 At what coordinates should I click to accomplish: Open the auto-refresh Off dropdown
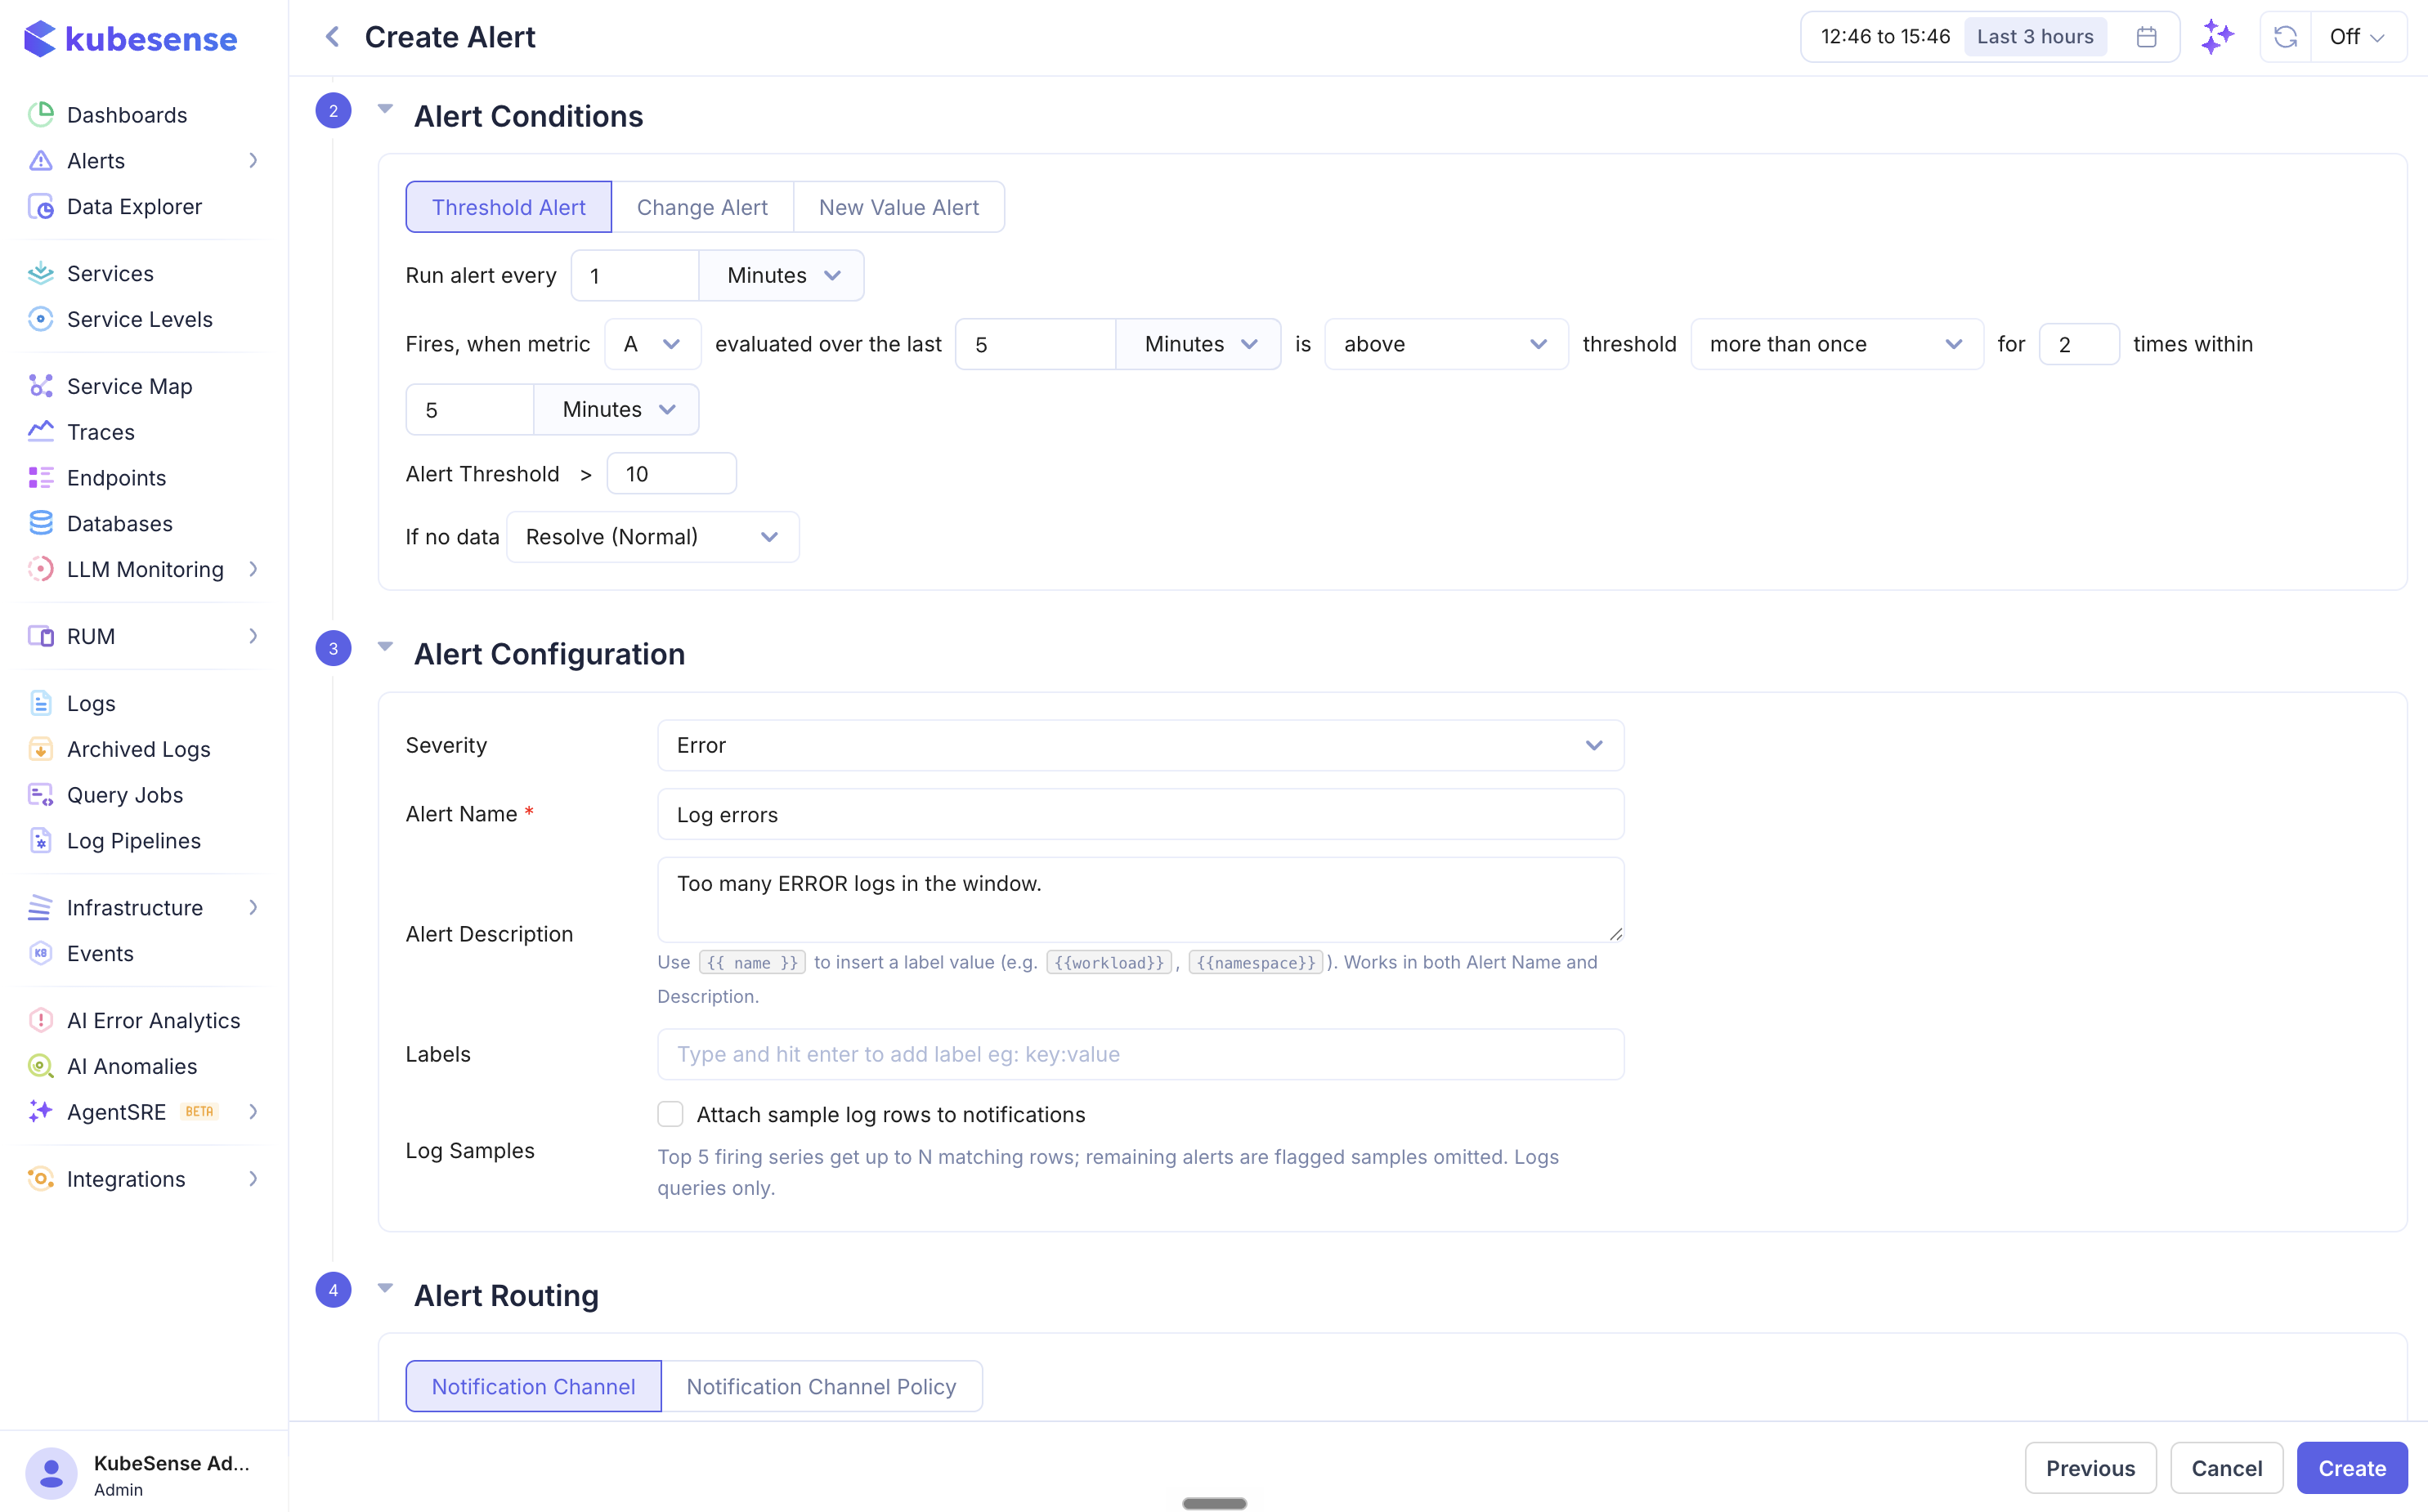pyautogui.click(x=2358, y=37)
